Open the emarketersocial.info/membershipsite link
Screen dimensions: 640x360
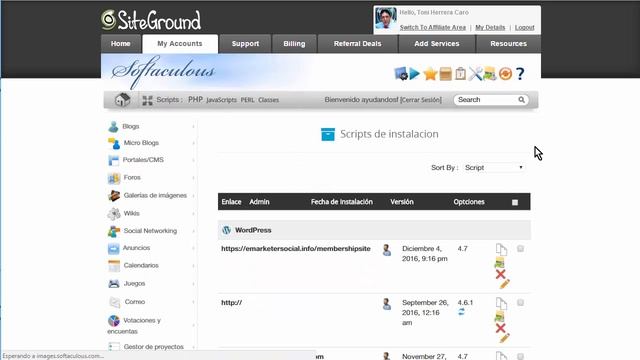[296, 249]
